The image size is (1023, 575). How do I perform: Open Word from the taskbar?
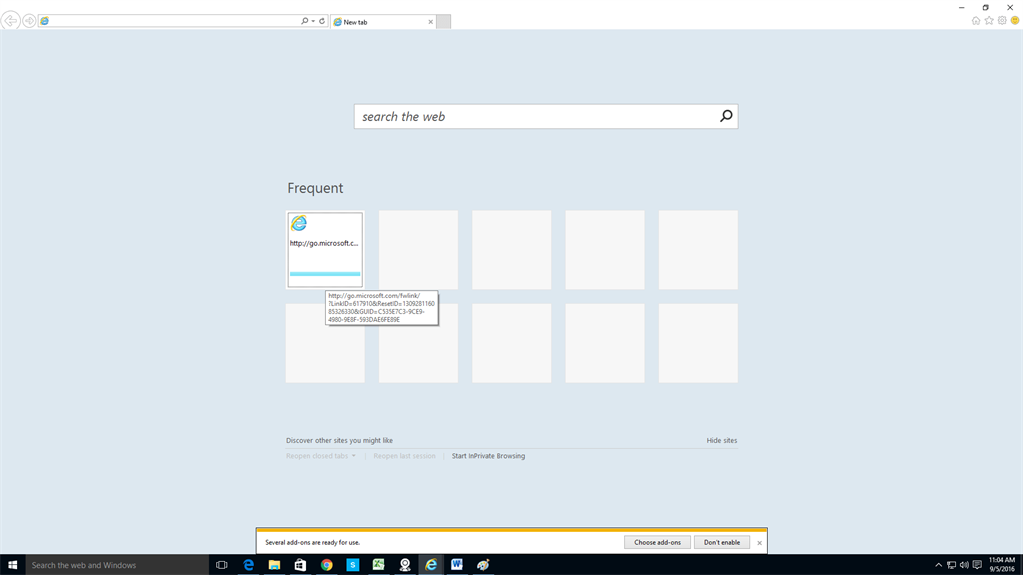(457, 565)
